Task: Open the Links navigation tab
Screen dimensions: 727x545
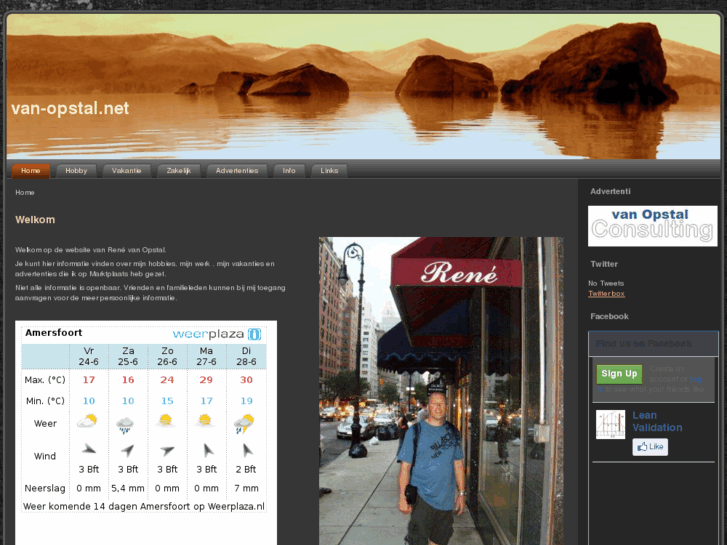Action: 329,171
